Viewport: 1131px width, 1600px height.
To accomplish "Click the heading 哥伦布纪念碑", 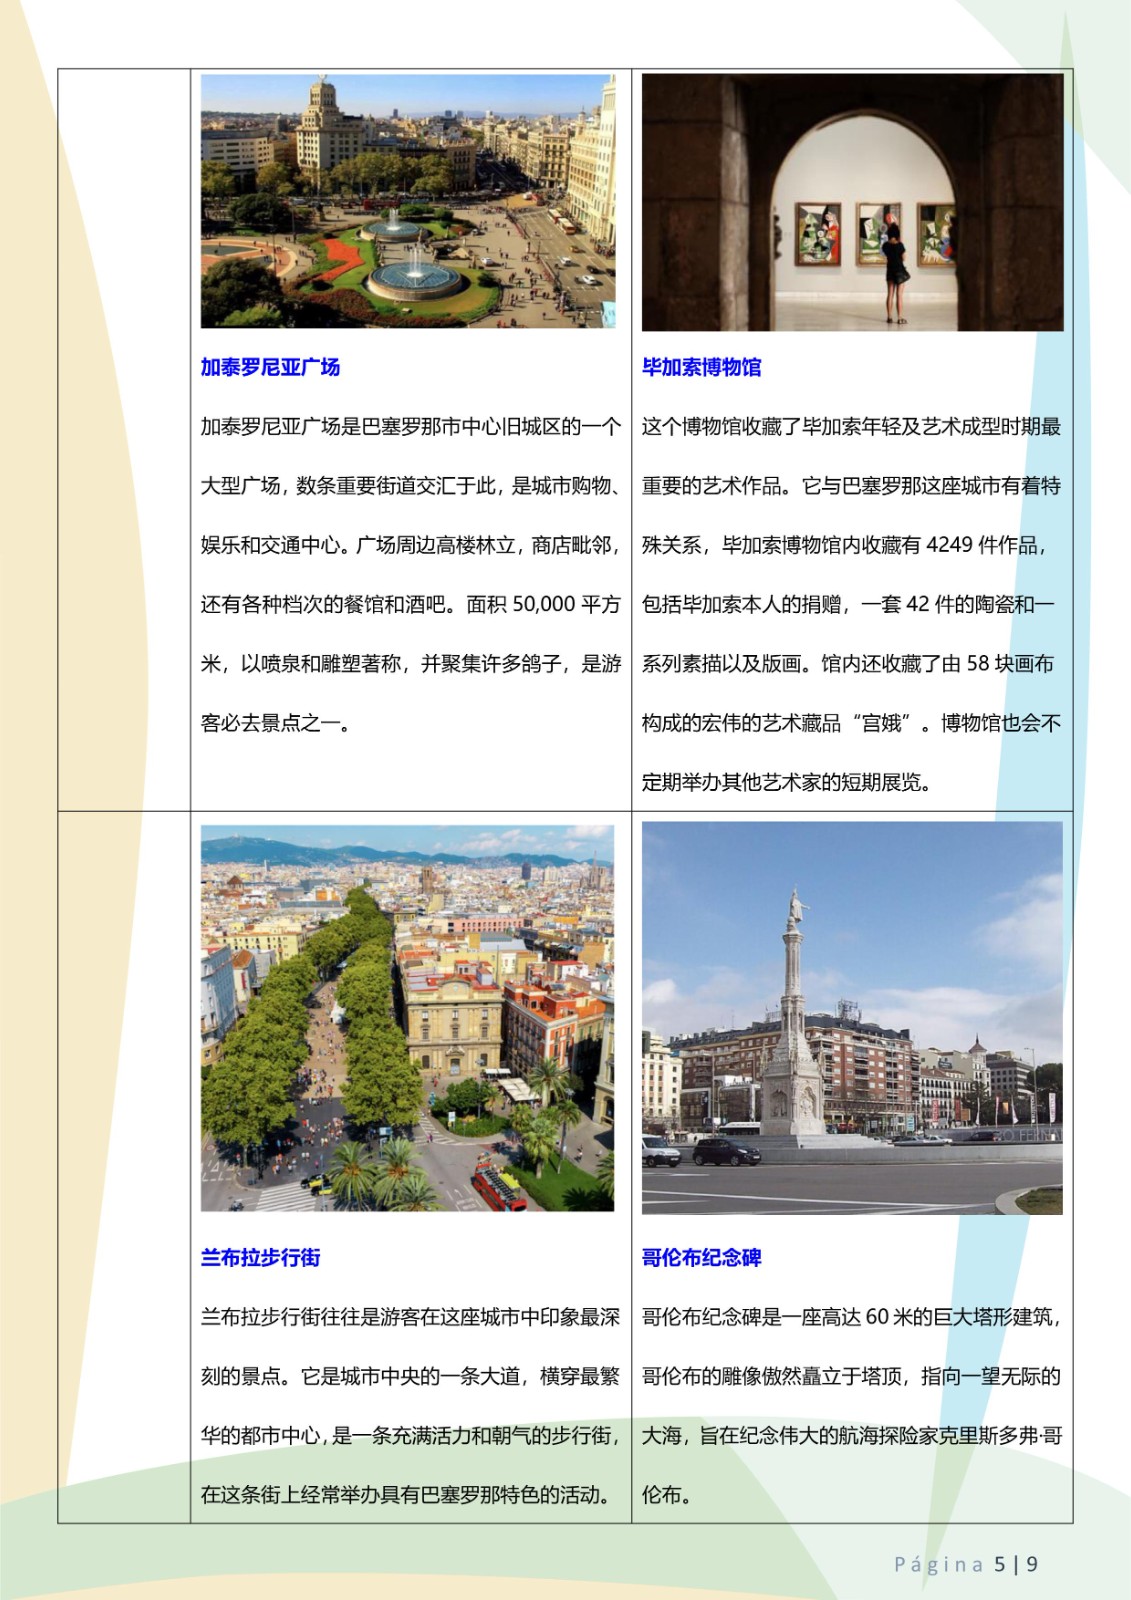I will [x=701, y=1258].
